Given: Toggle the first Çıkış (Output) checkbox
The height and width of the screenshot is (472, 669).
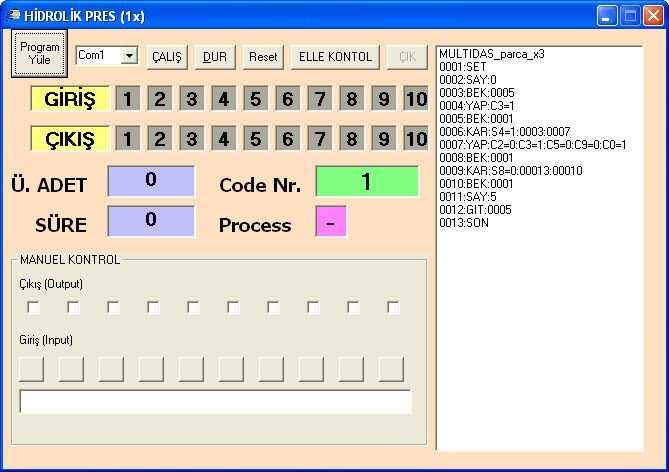Looking at the screenshot, I should pos(33,308).
